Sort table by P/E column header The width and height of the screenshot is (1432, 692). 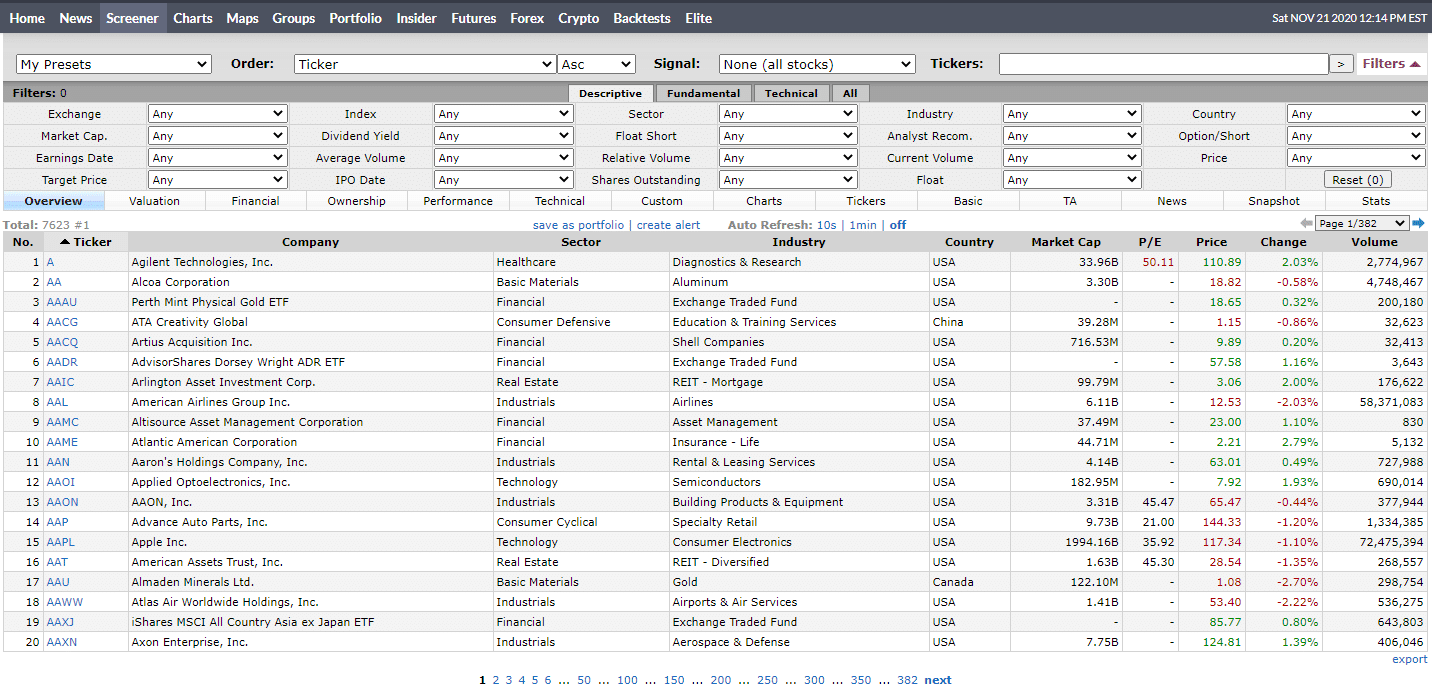(x=1149, y=242)
